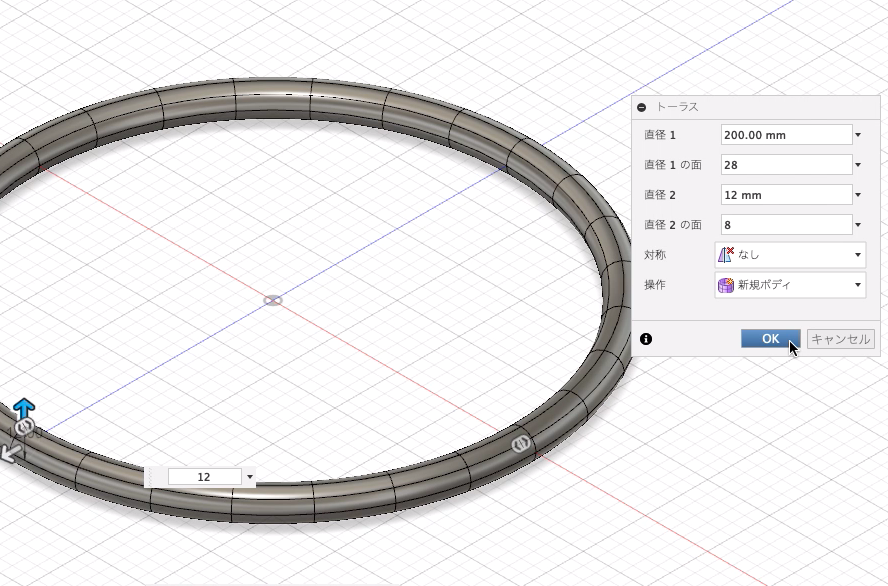This screenshot has height=586, width=888.
Task: Open the 操作 dropdown set to 新規ボディ
Action: point(790,285)
